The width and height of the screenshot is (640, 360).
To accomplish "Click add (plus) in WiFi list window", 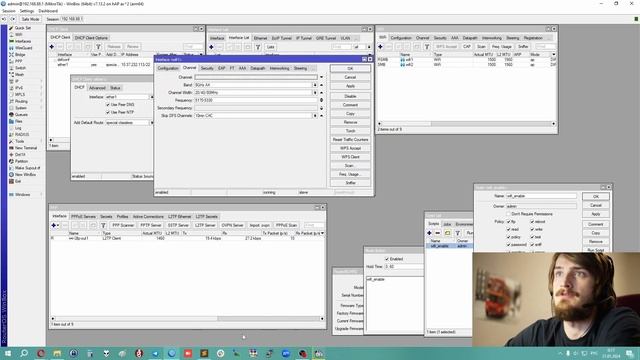I will coord(380,47).
